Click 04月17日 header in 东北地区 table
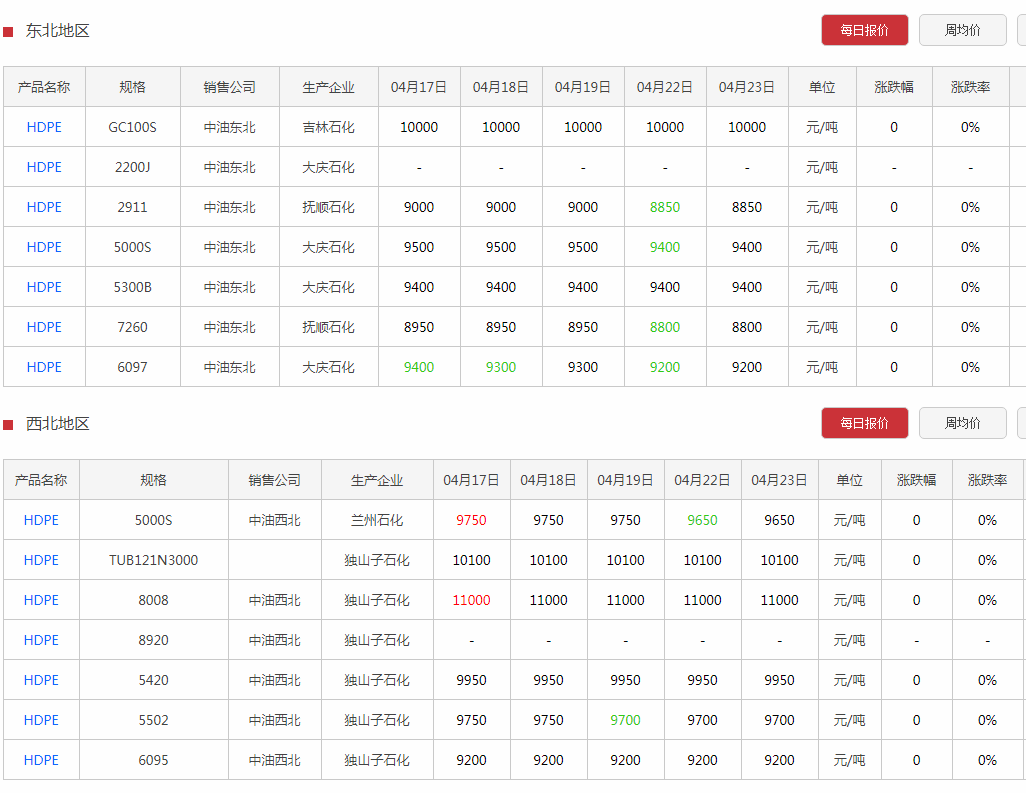1026x793 pixels. coord(419,87)
